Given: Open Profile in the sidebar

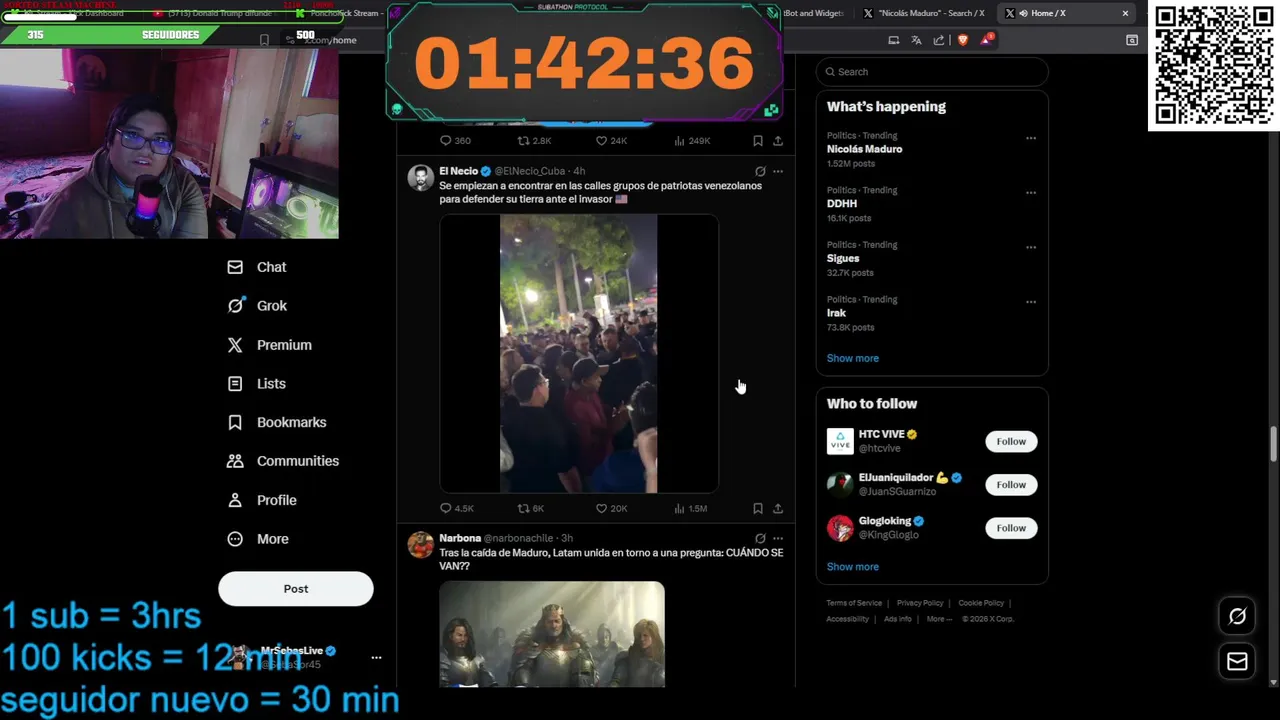Looking at the screenshot, I should tap(262, 500).
